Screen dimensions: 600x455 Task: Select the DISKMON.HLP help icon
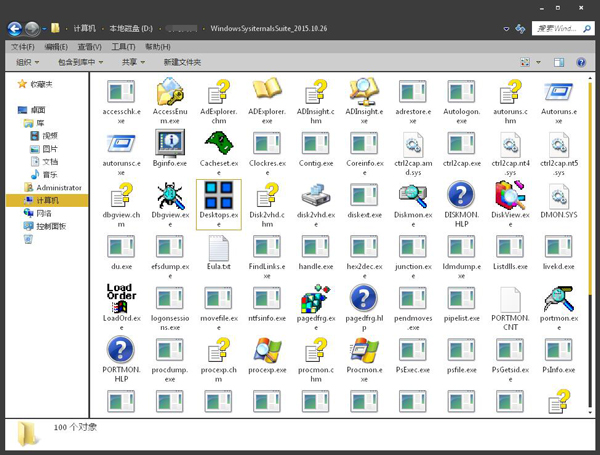coord(461,194)
